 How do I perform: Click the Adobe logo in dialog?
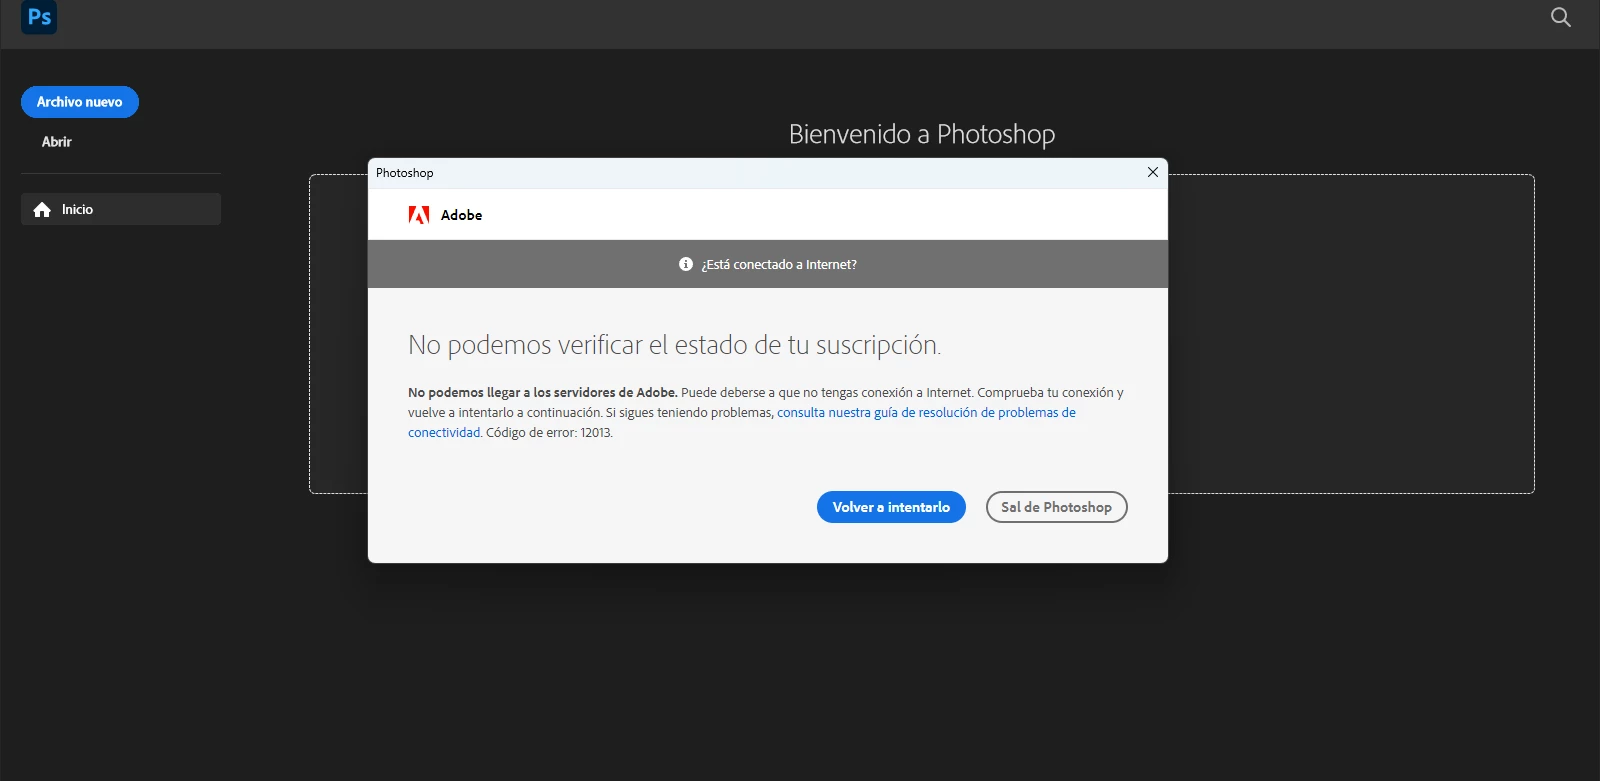tap(419, 215)
